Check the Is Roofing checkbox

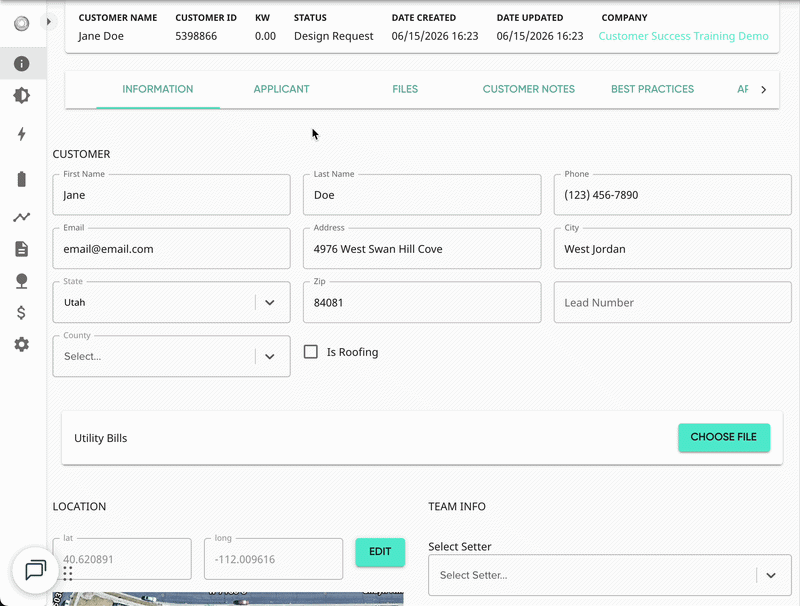(311, 351)
